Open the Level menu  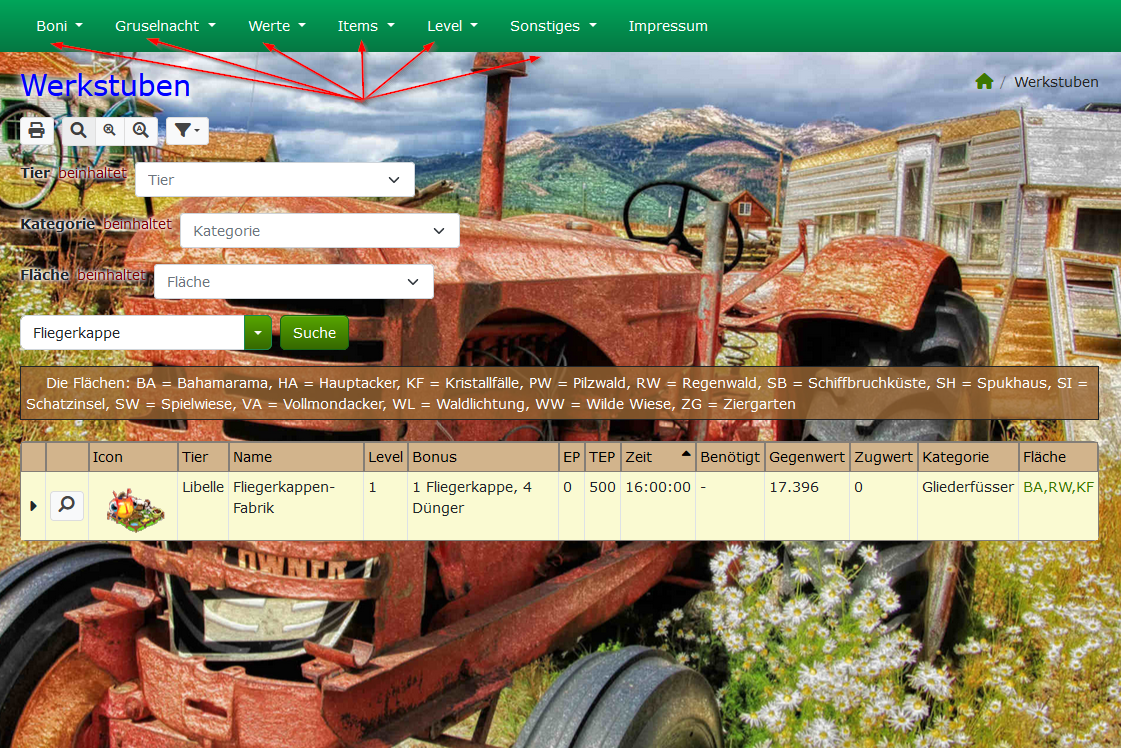tap(453, 26)
